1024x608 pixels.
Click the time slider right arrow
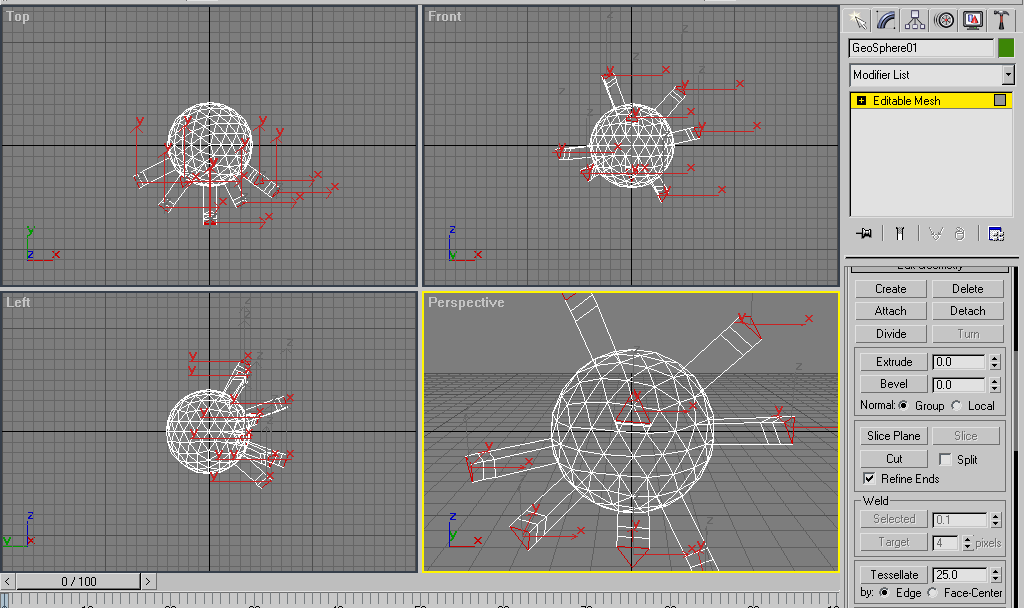coord(148,581)
